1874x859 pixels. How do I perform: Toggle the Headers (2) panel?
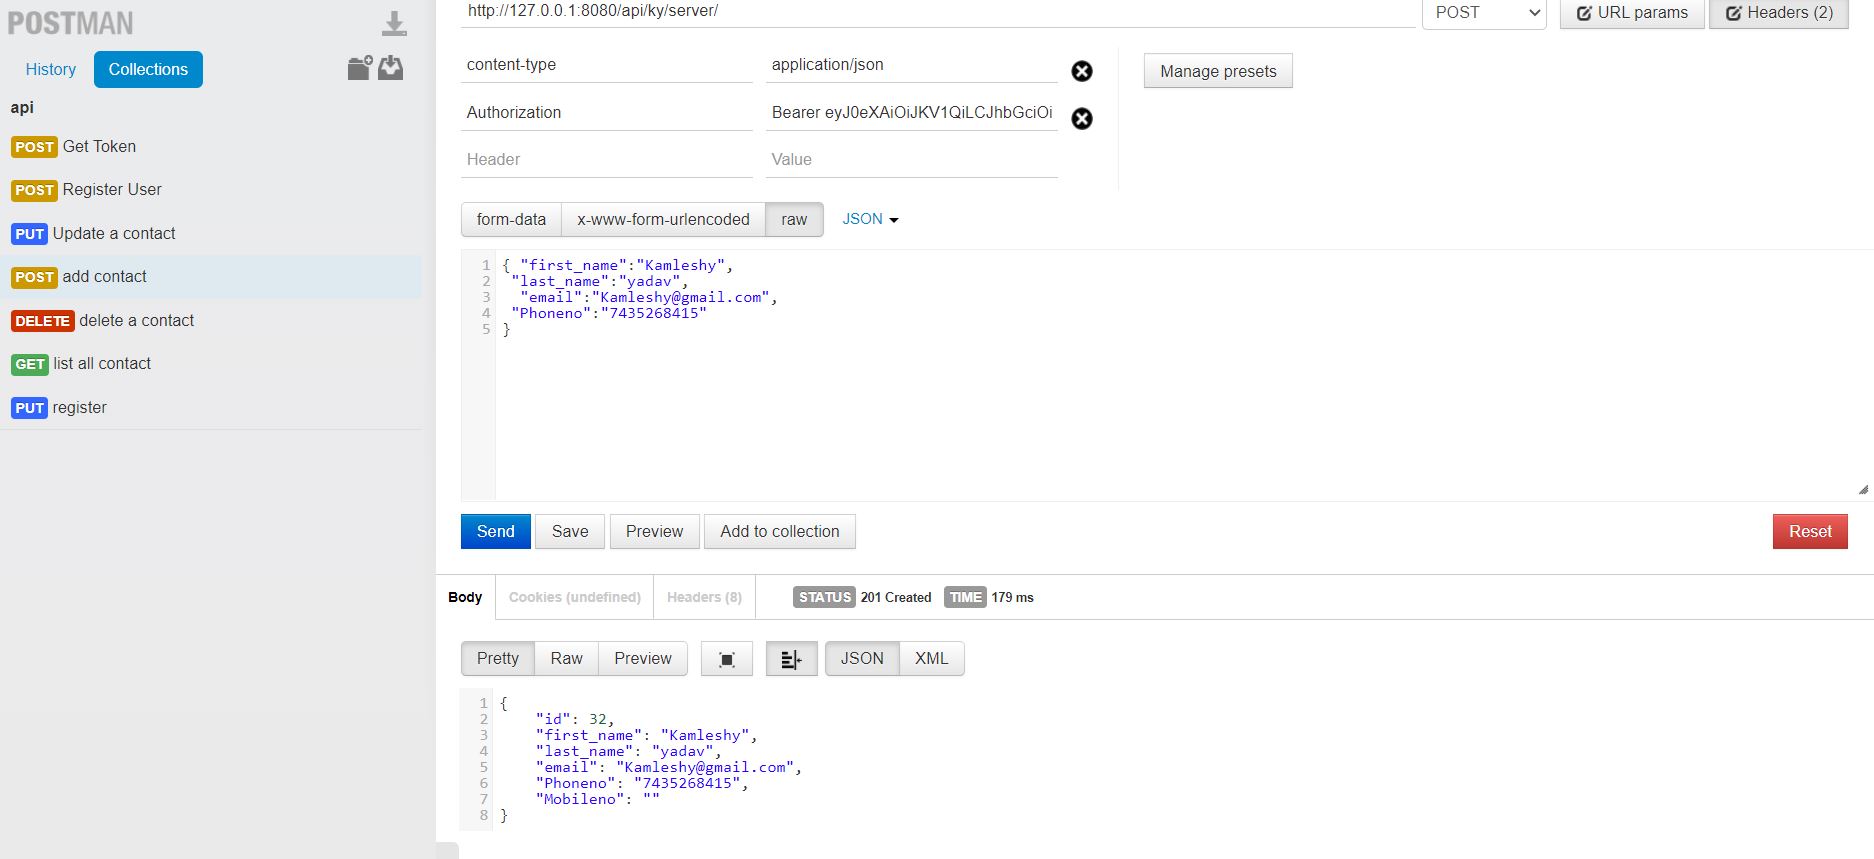coord(1779,13)
